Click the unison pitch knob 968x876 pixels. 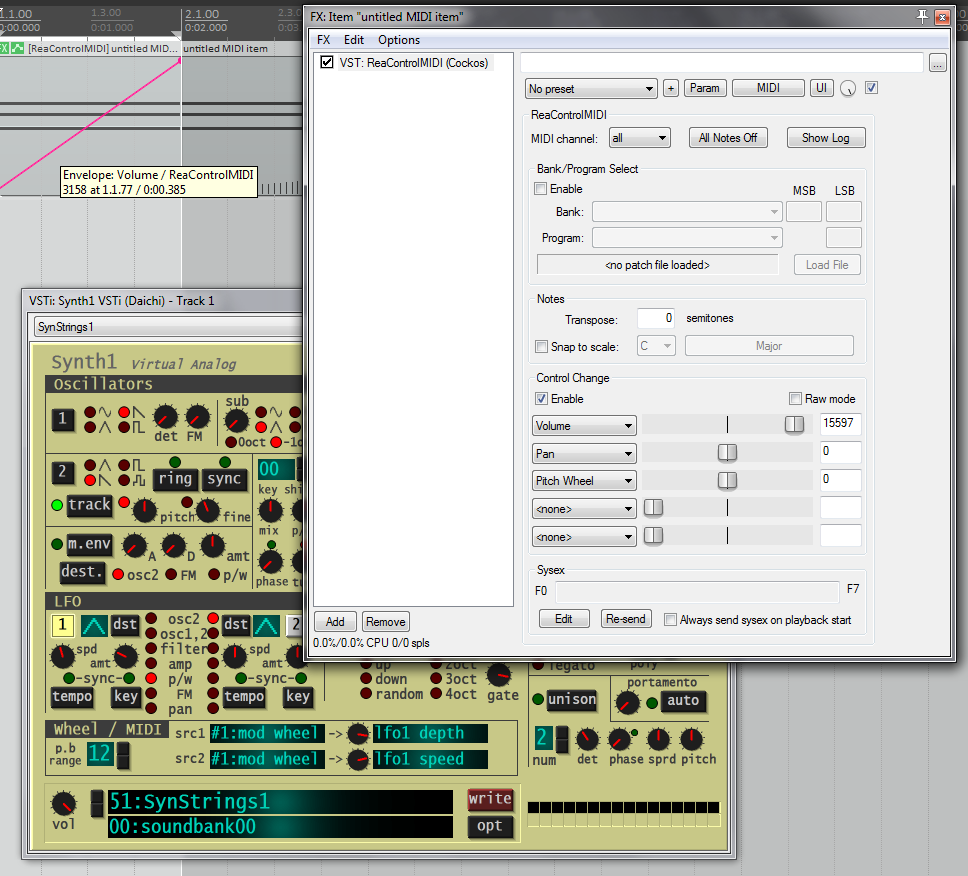pos(691,739)
